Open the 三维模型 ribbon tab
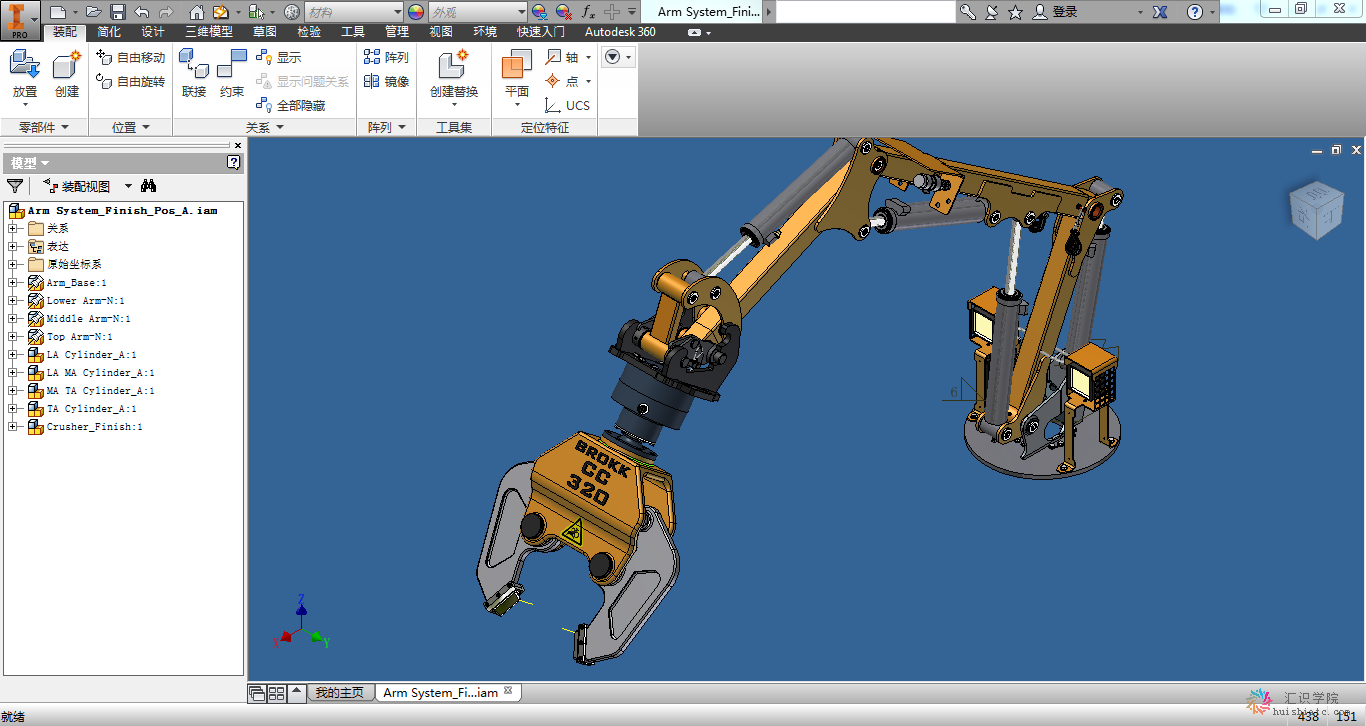Viewport: 1366px width, 726px height. point(209,32)
